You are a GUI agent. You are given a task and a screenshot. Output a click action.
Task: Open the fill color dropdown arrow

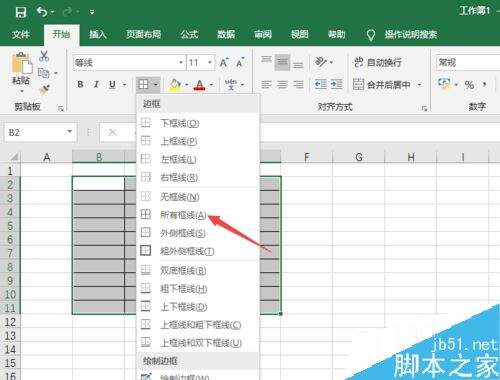pyautogui.click(x=187, y=85)
